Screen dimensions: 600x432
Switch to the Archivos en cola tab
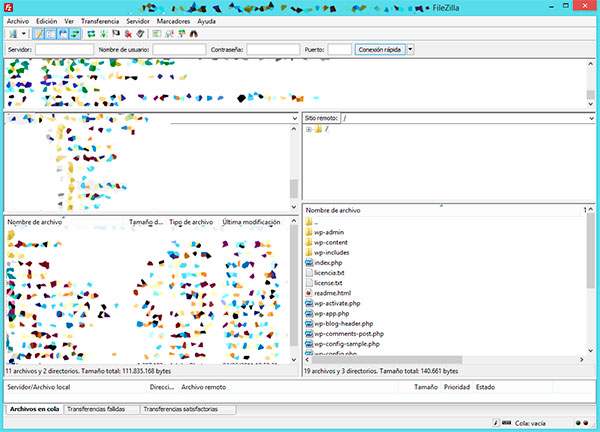34,409
